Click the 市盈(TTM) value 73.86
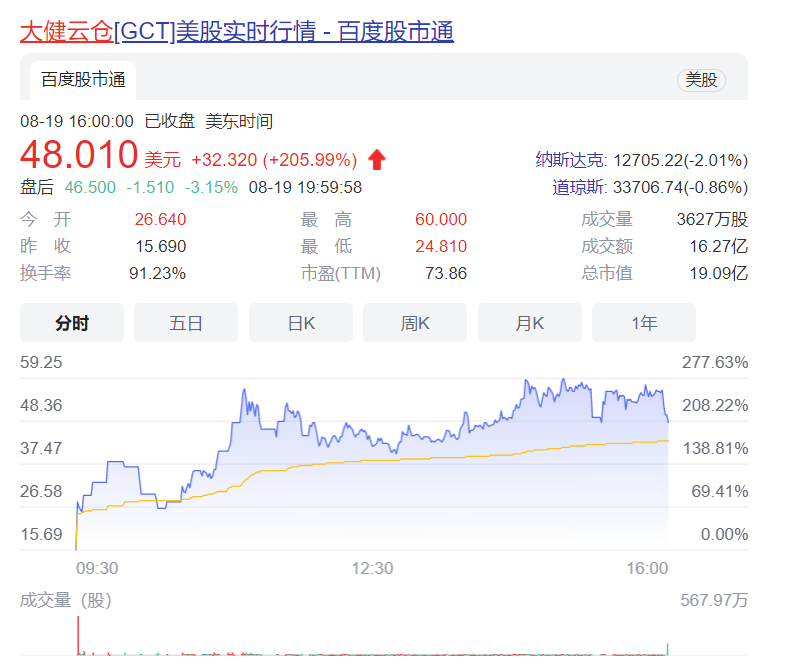Viewport: 788px width, 664px height. 446,273
